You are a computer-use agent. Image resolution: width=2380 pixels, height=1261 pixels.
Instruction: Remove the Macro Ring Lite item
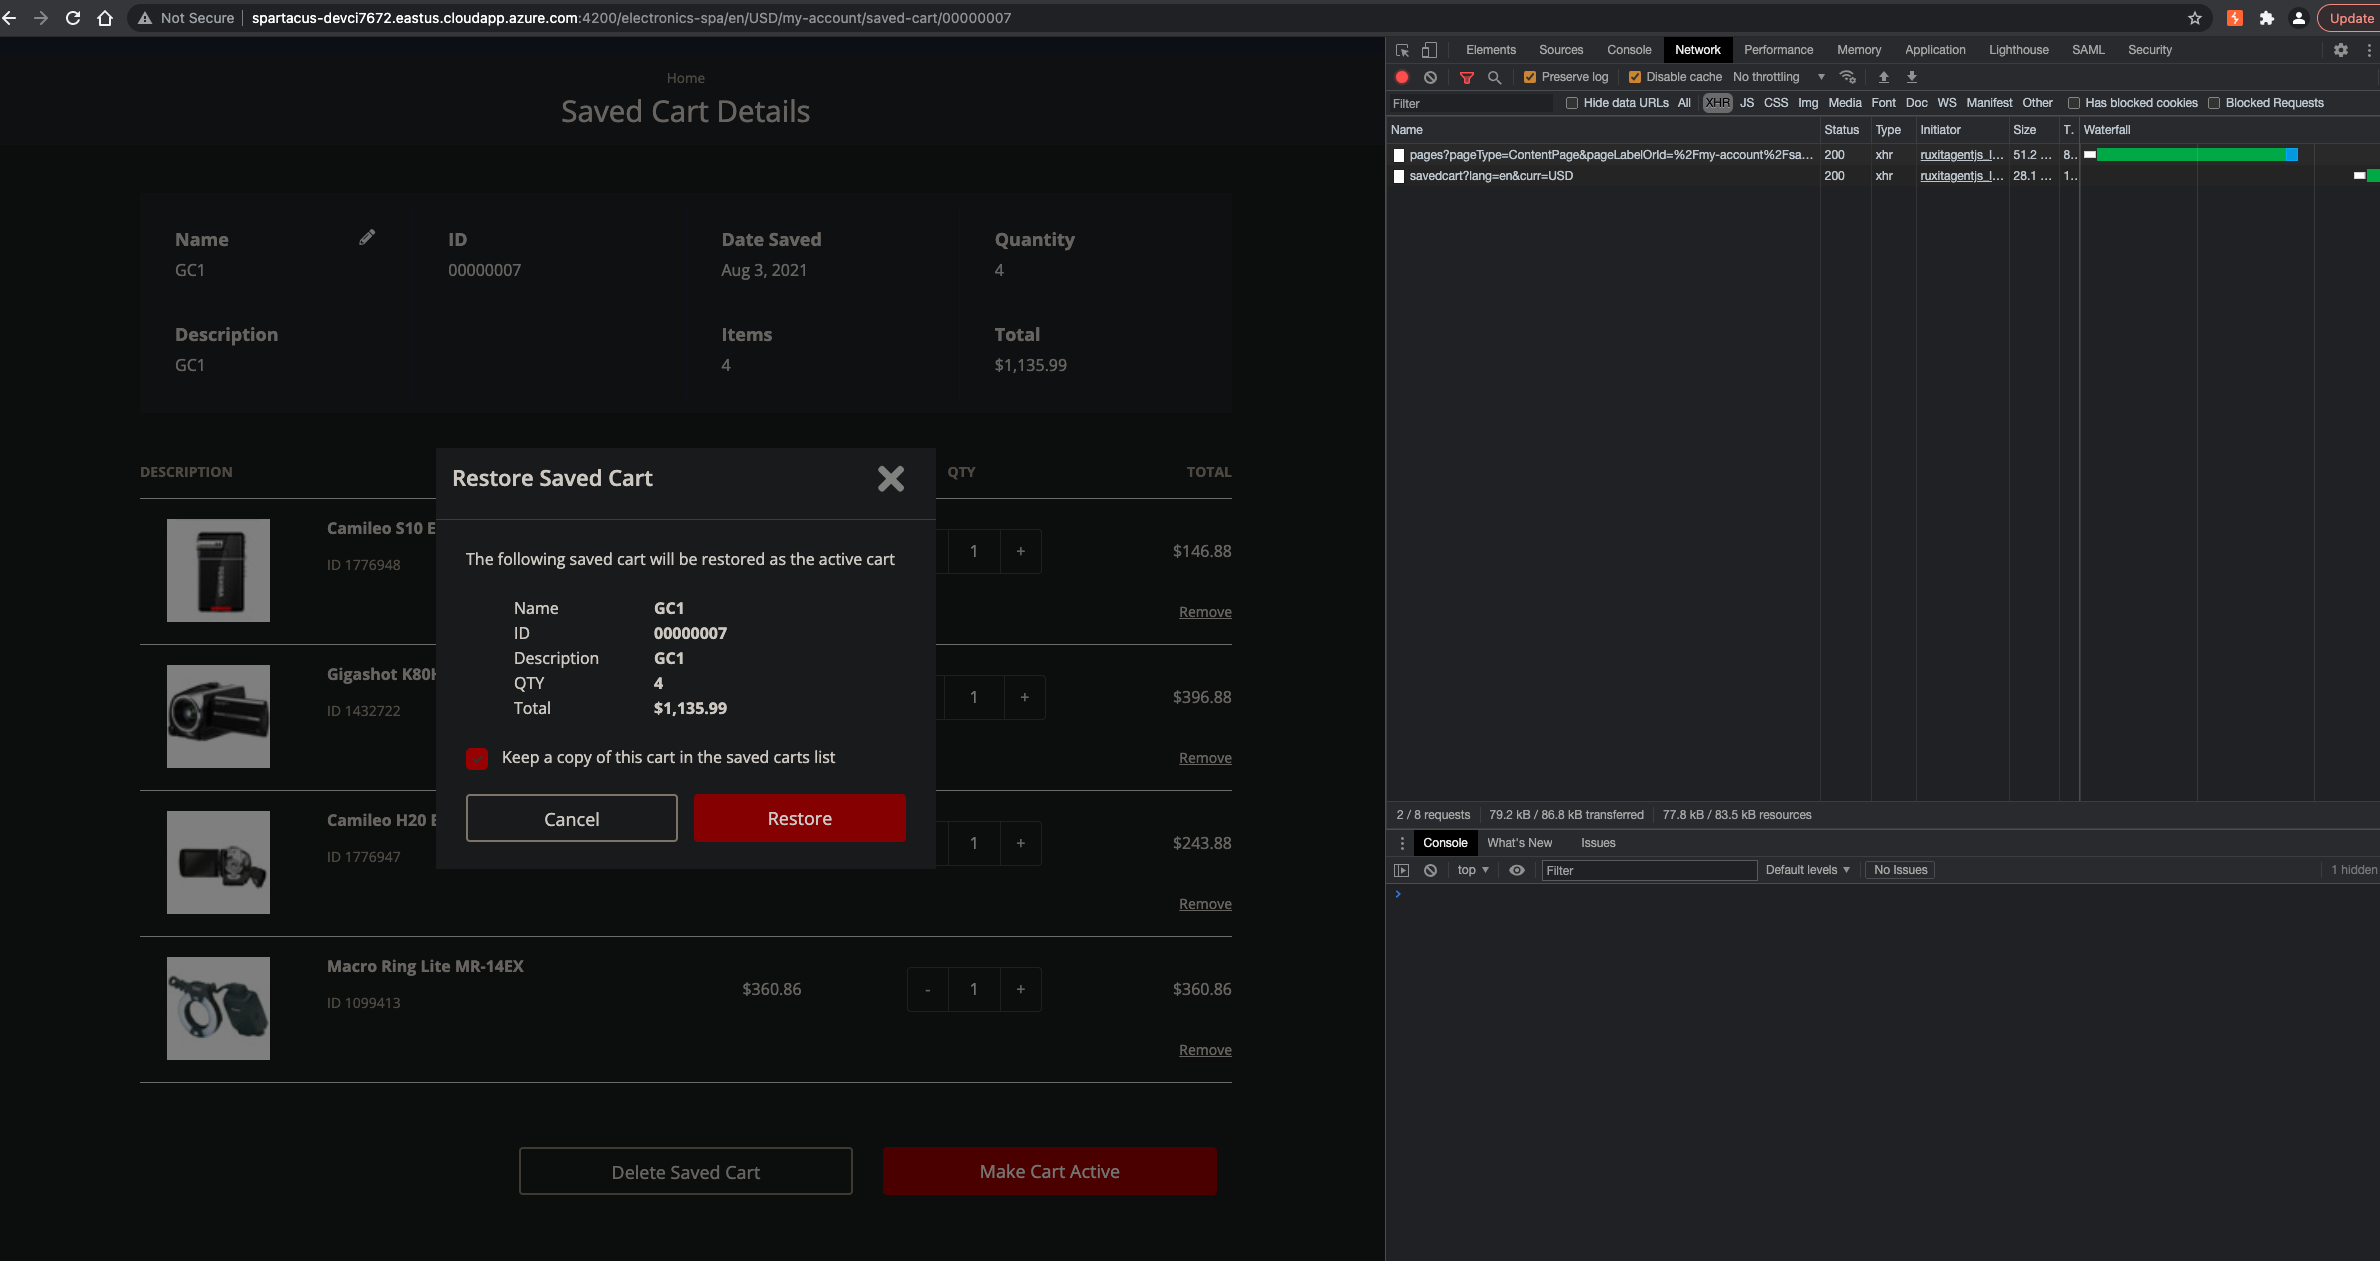pos(1205,1050)
